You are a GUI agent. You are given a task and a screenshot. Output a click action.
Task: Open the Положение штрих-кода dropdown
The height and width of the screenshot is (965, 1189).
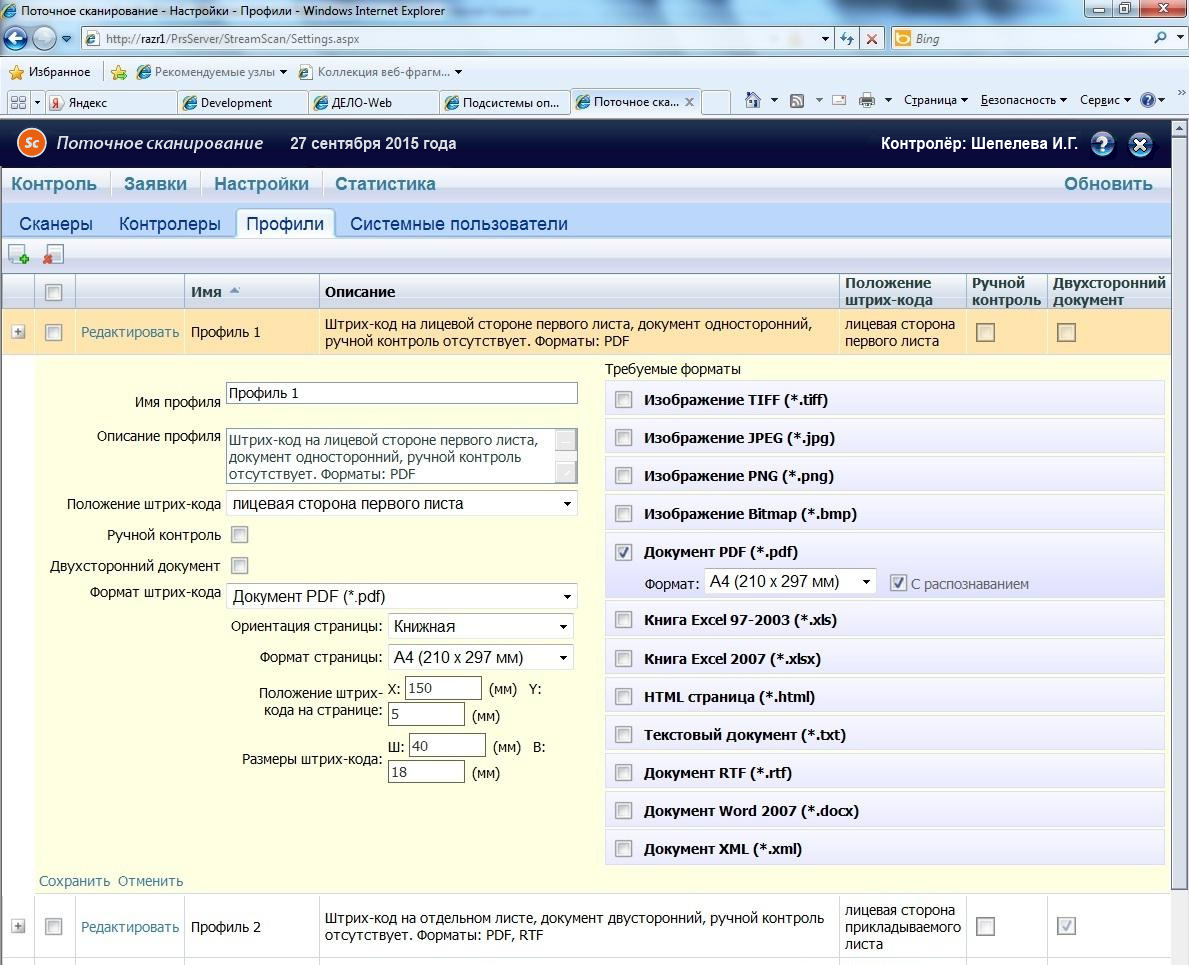coord(402,503)
